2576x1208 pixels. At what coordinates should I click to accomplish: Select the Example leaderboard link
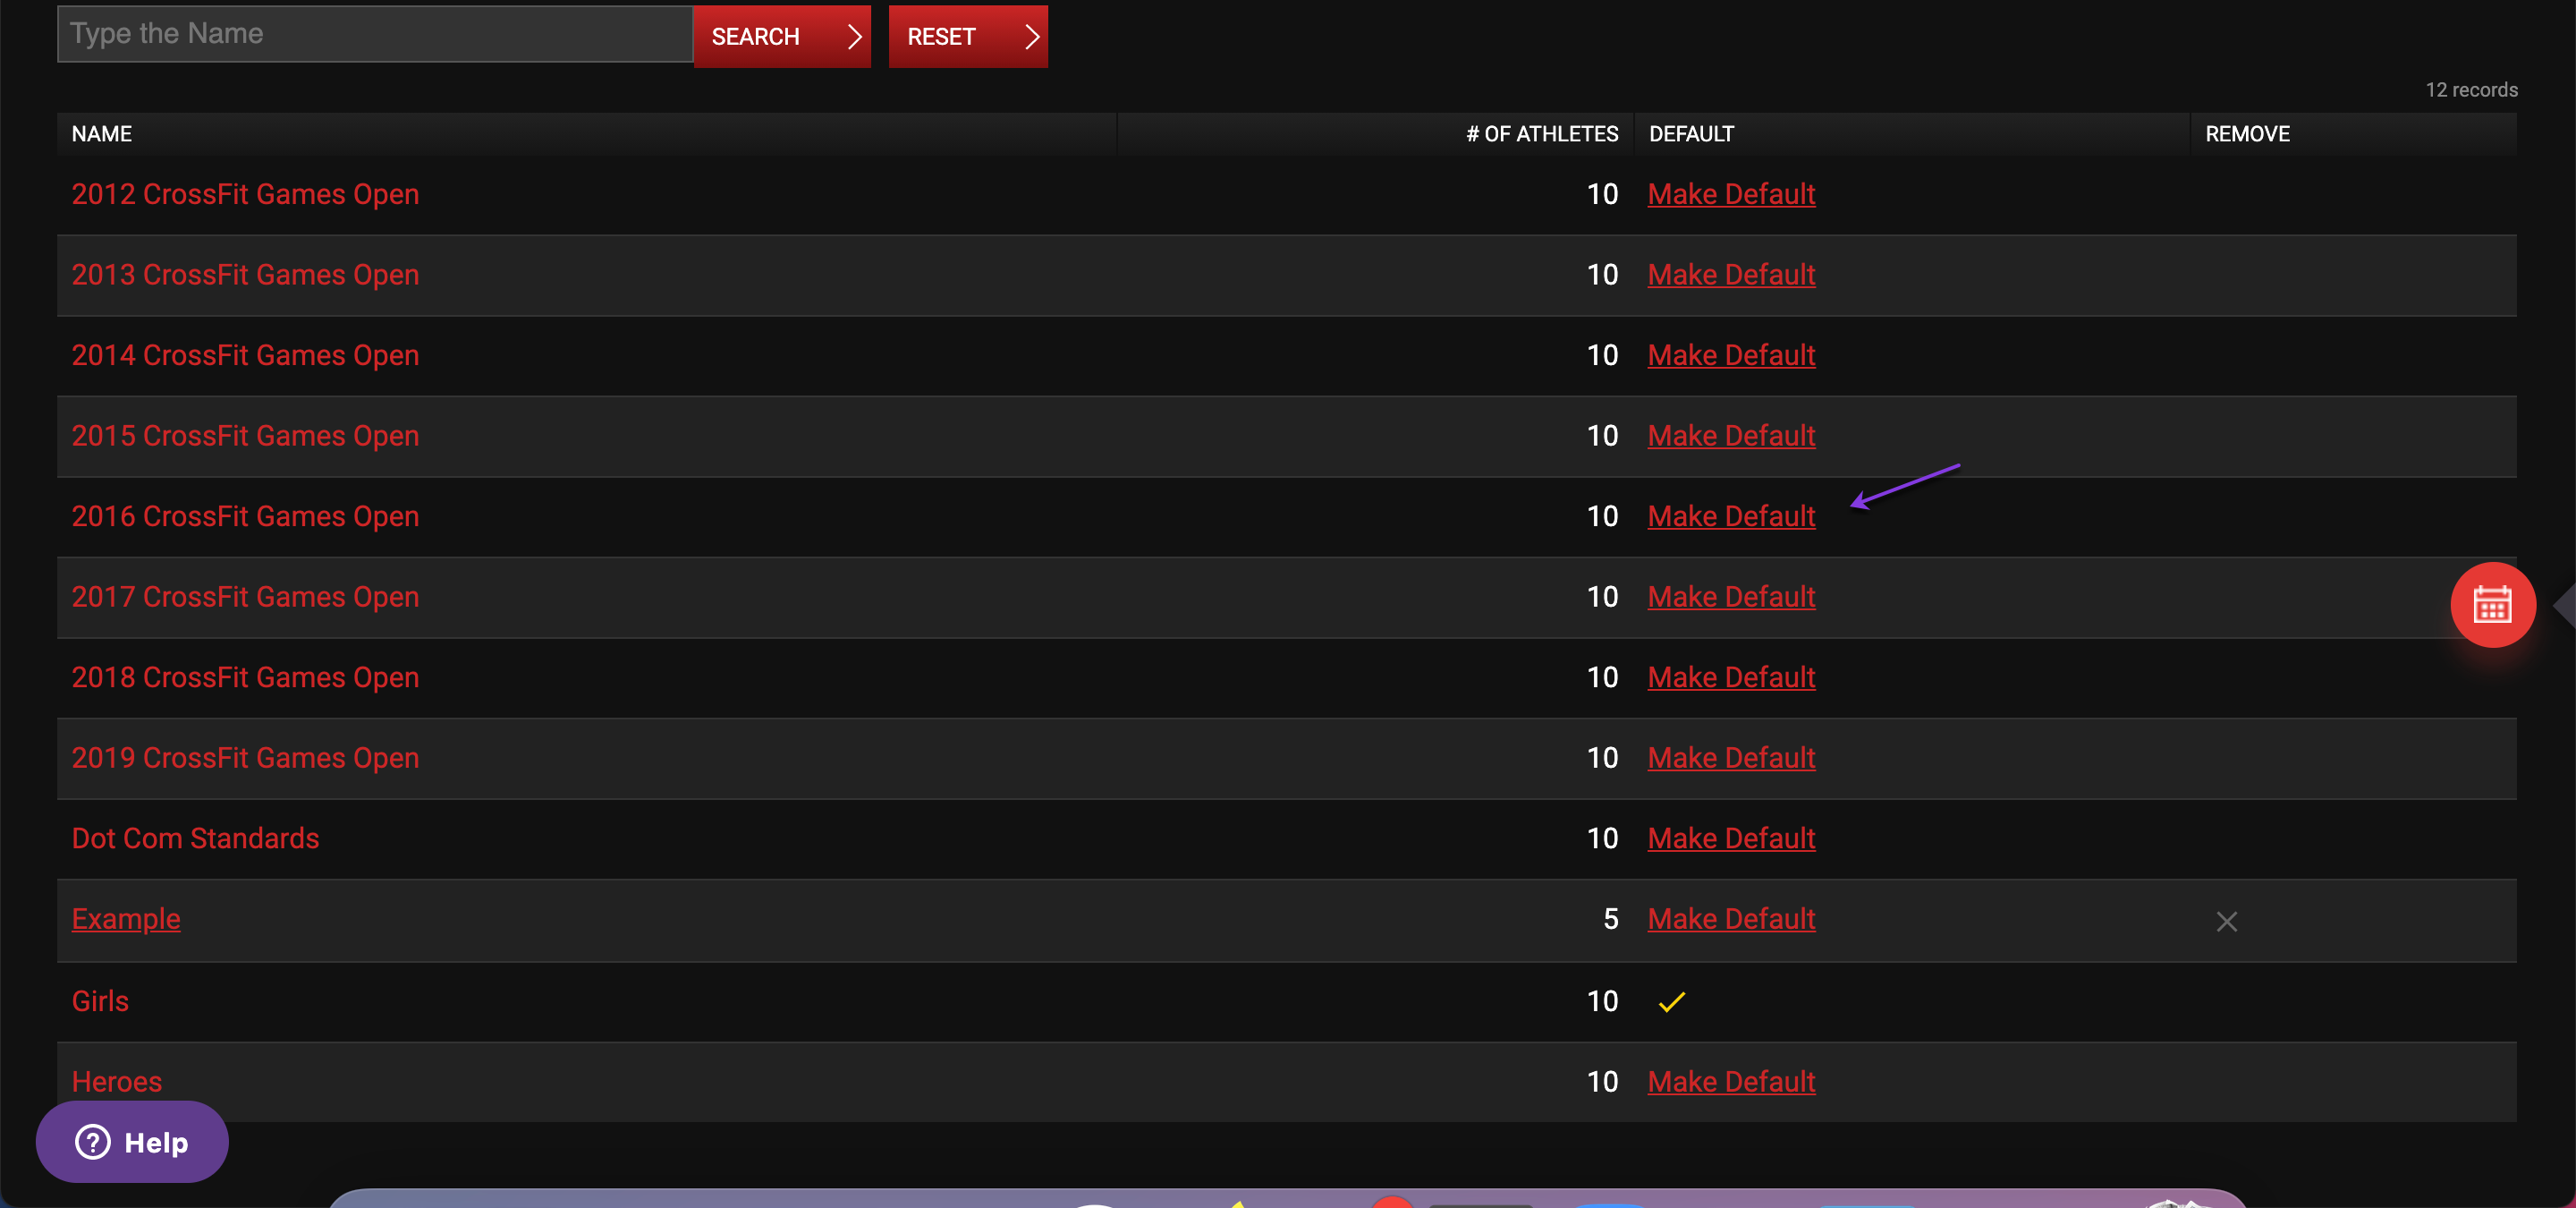(x=126, y=919)
